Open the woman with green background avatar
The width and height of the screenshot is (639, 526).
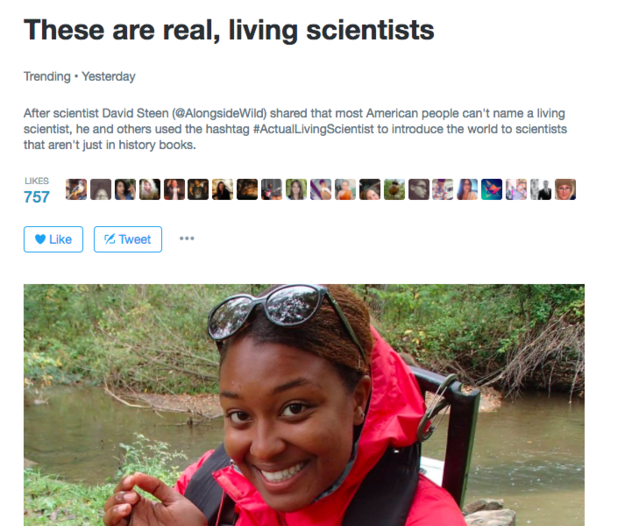(296, 189)
